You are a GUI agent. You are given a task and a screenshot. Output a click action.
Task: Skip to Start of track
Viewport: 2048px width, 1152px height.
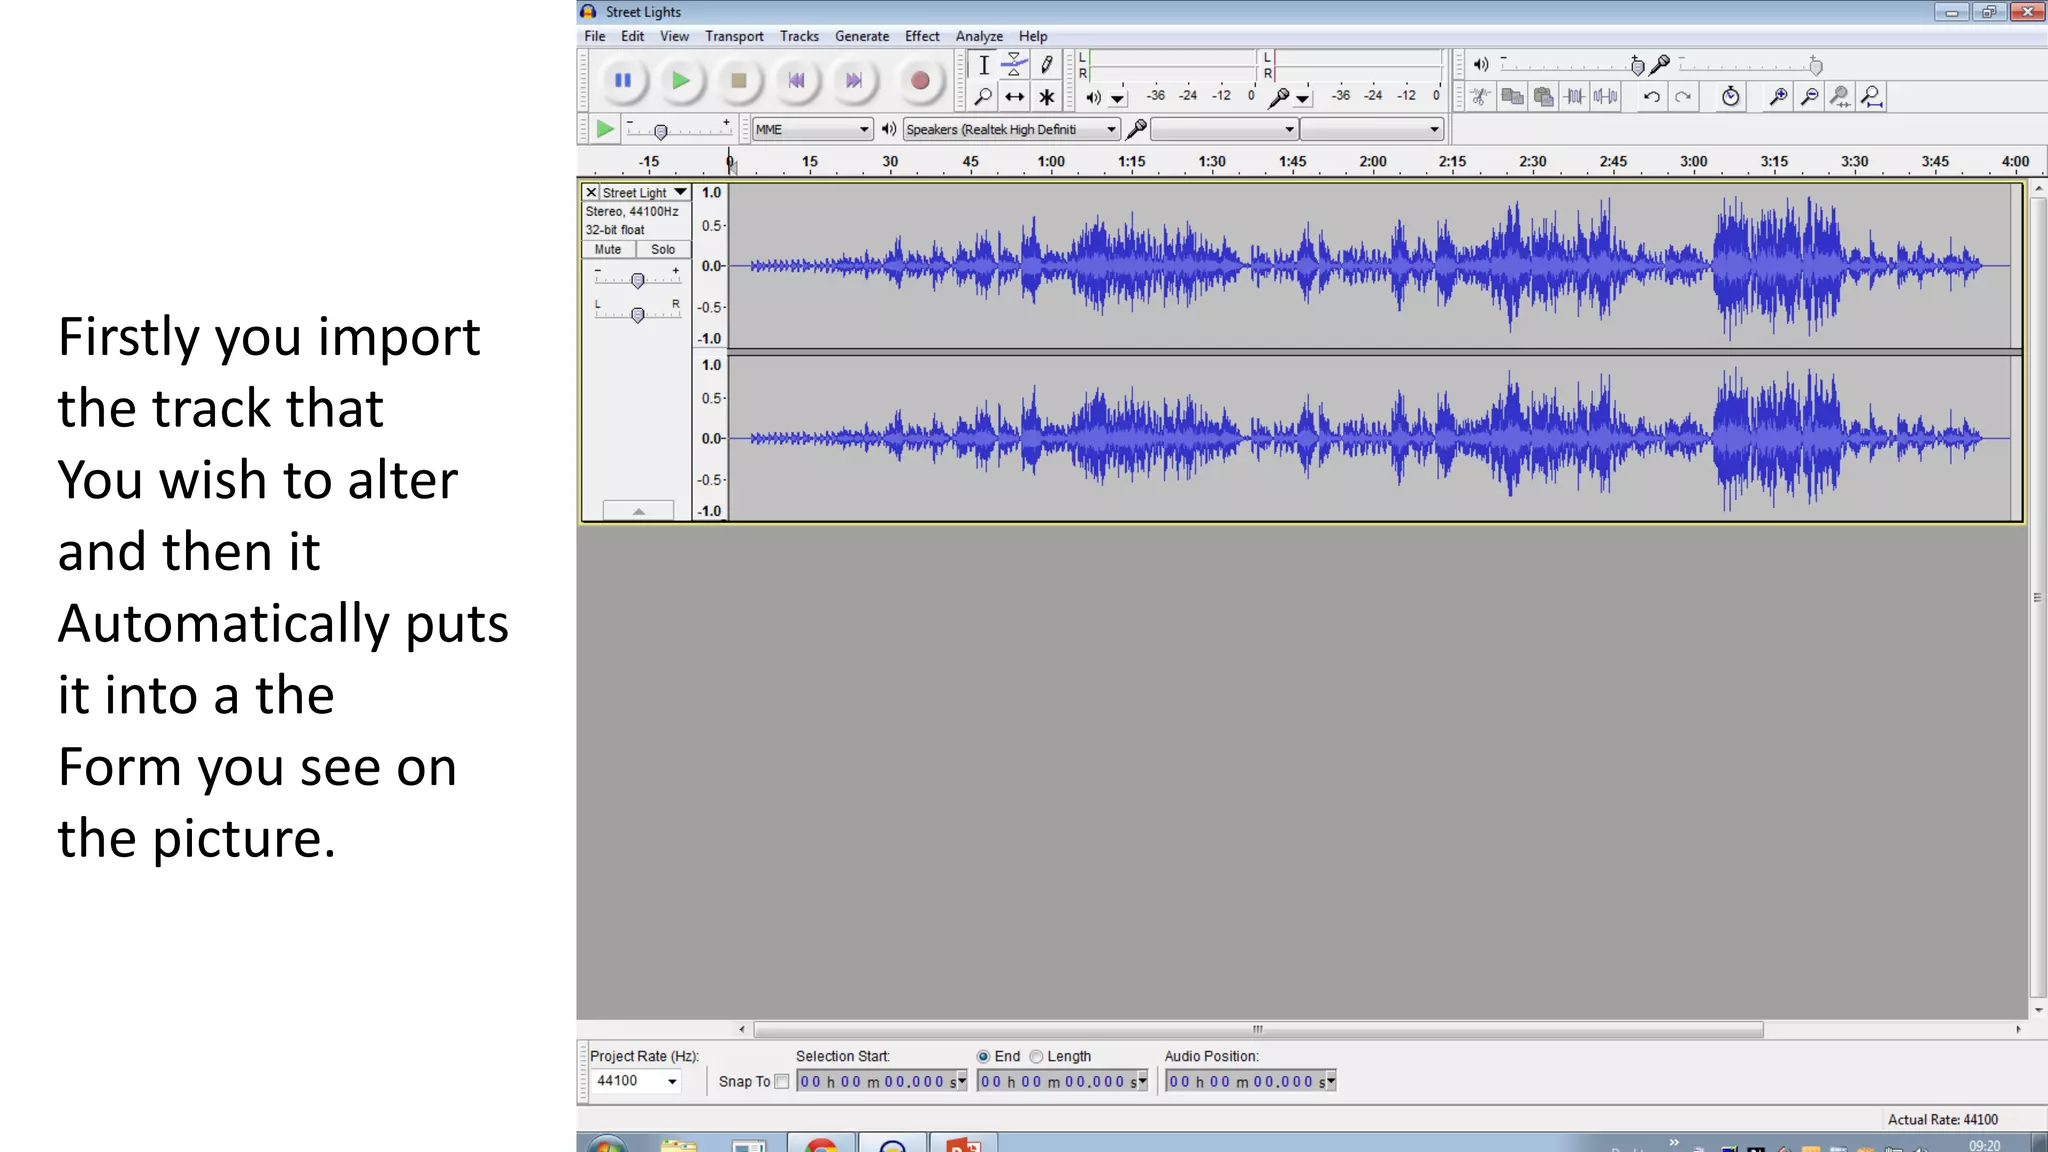pos(796,81)
